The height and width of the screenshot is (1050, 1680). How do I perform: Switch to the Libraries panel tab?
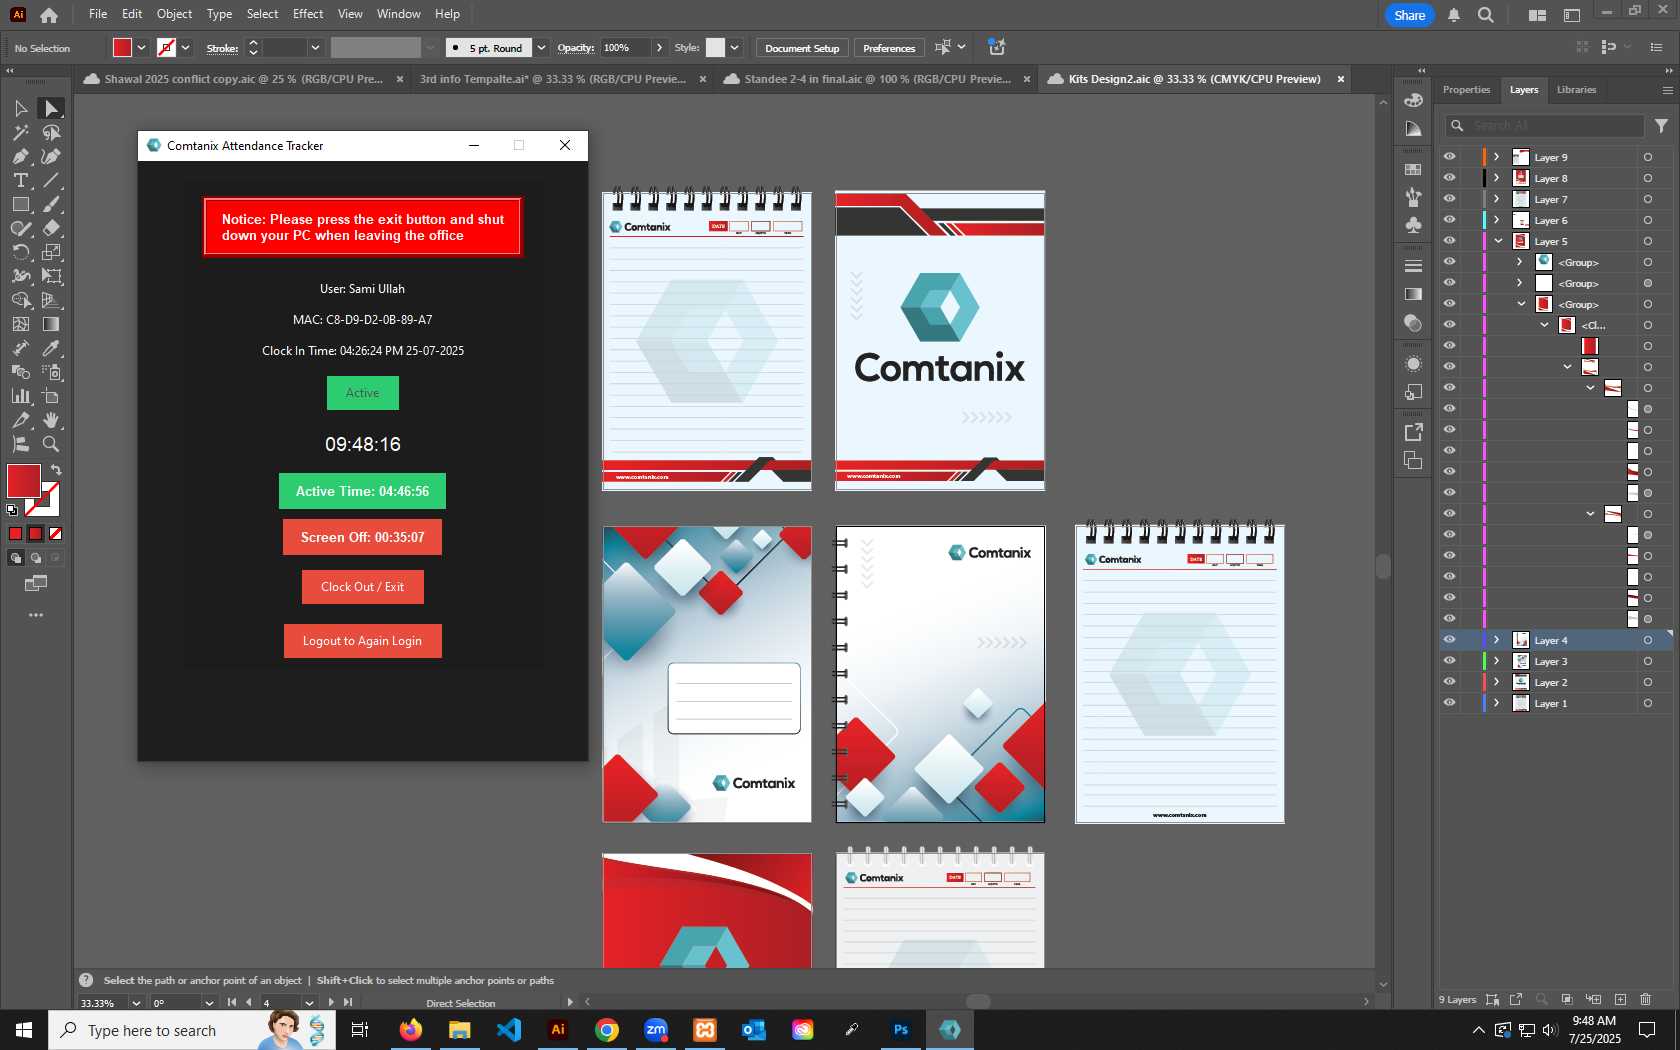(x=1576, y=90)
